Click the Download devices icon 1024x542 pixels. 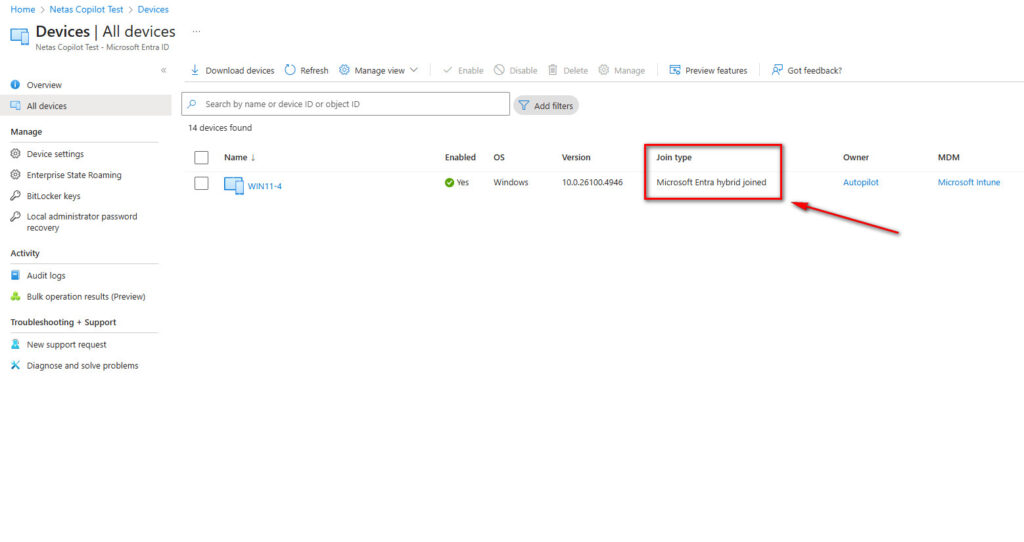(x=195, y=71)
